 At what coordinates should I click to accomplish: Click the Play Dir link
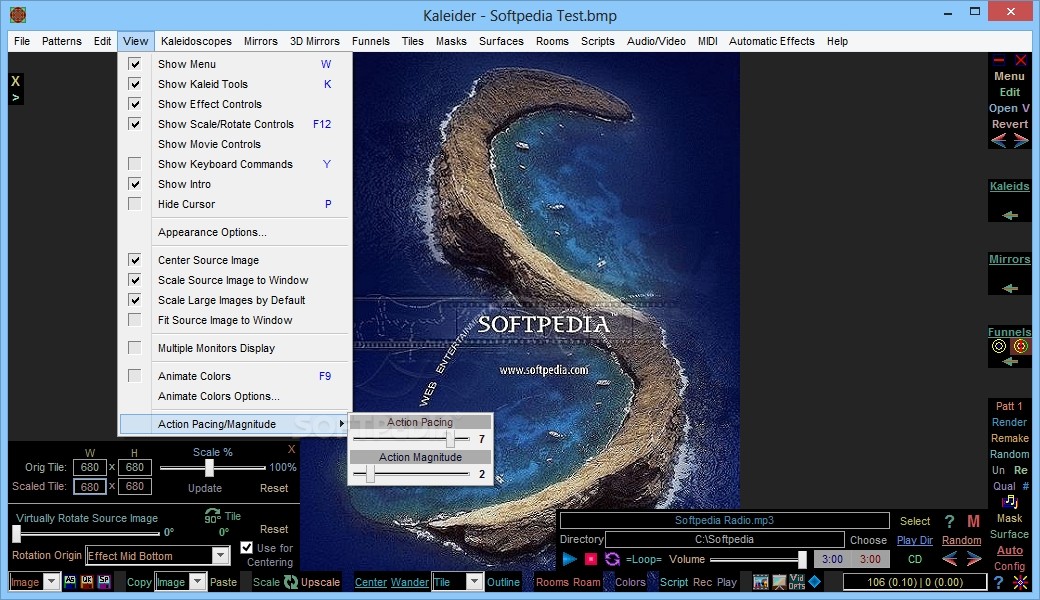915,540
